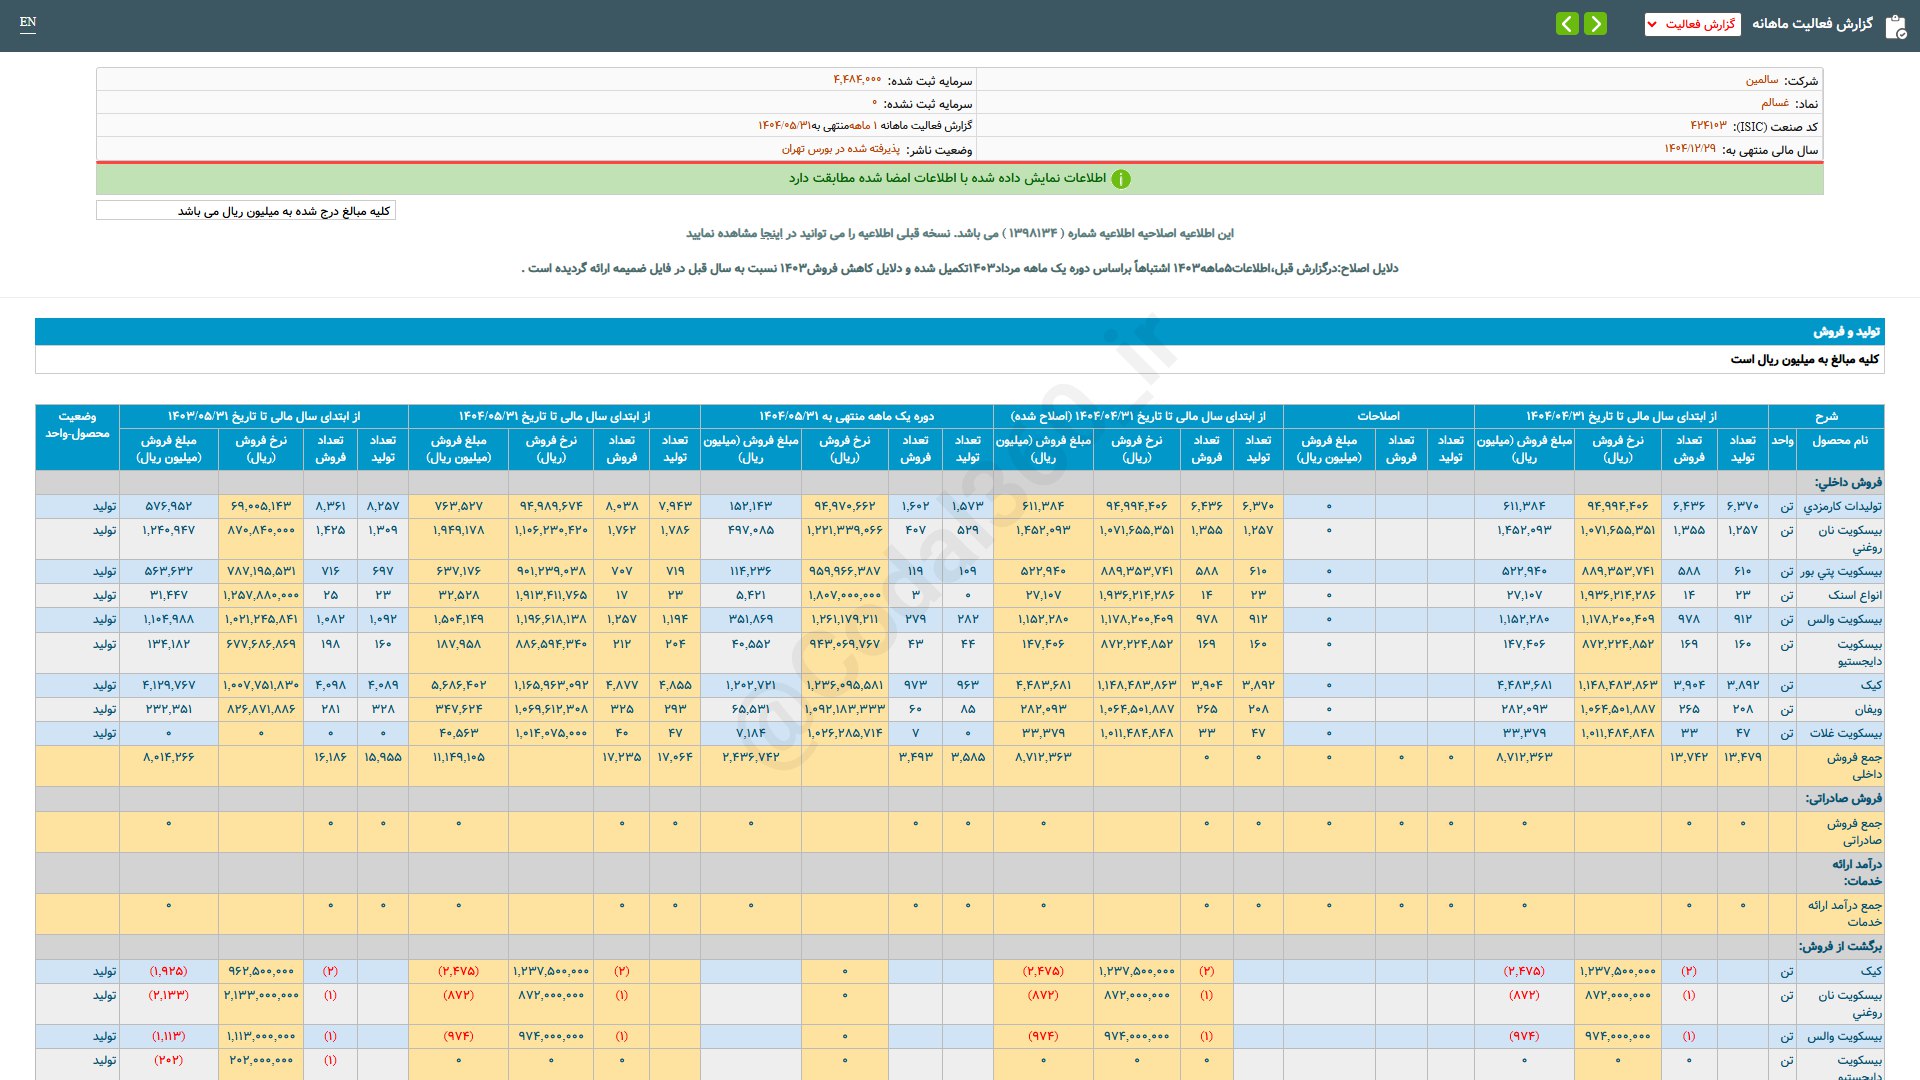Select cereal biscuit monthly sales ۷,۱۸۴

coord(751,734)
